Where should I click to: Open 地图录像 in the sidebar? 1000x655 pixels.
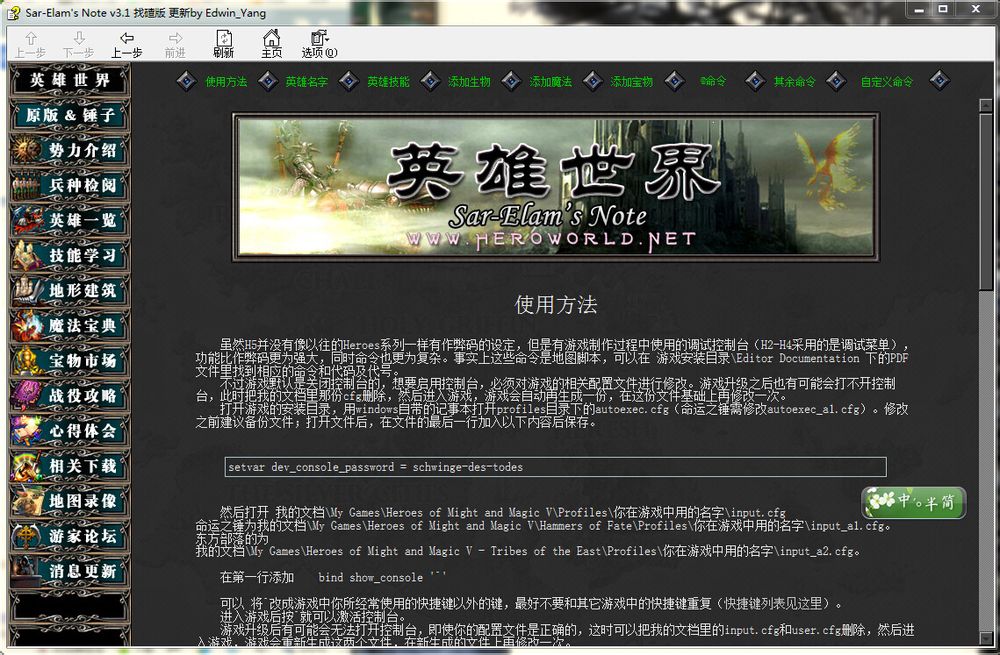pos(70,501)
